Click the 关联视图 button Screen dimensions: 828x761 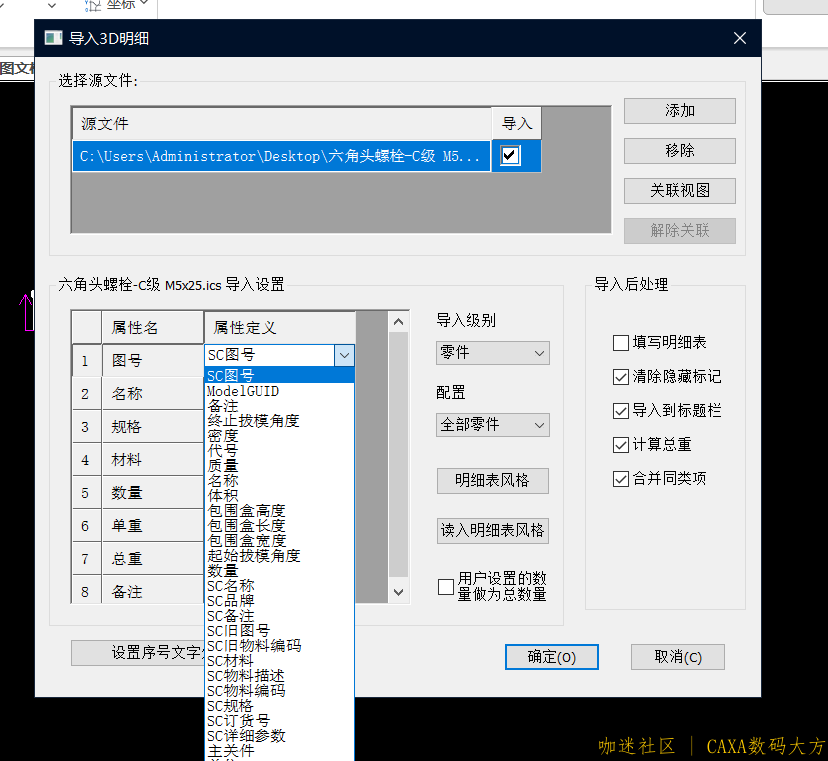click(679, 191)
